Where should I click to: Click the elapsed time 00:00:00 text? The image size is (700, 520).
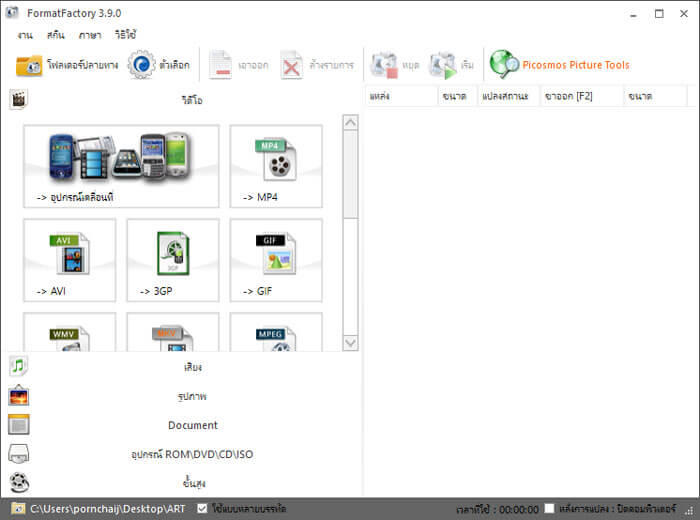pos(497,509)
